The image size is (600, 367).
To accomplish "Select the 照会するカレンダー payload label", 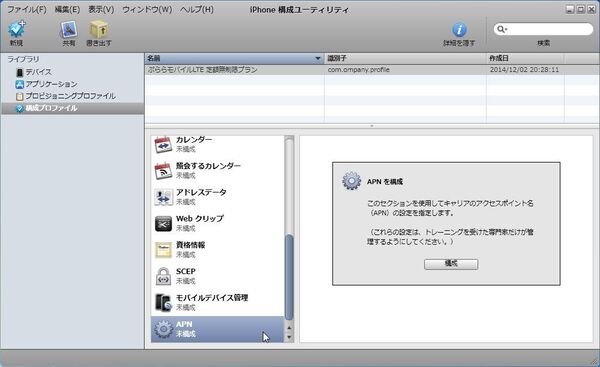I will click(x=208, y=166).
